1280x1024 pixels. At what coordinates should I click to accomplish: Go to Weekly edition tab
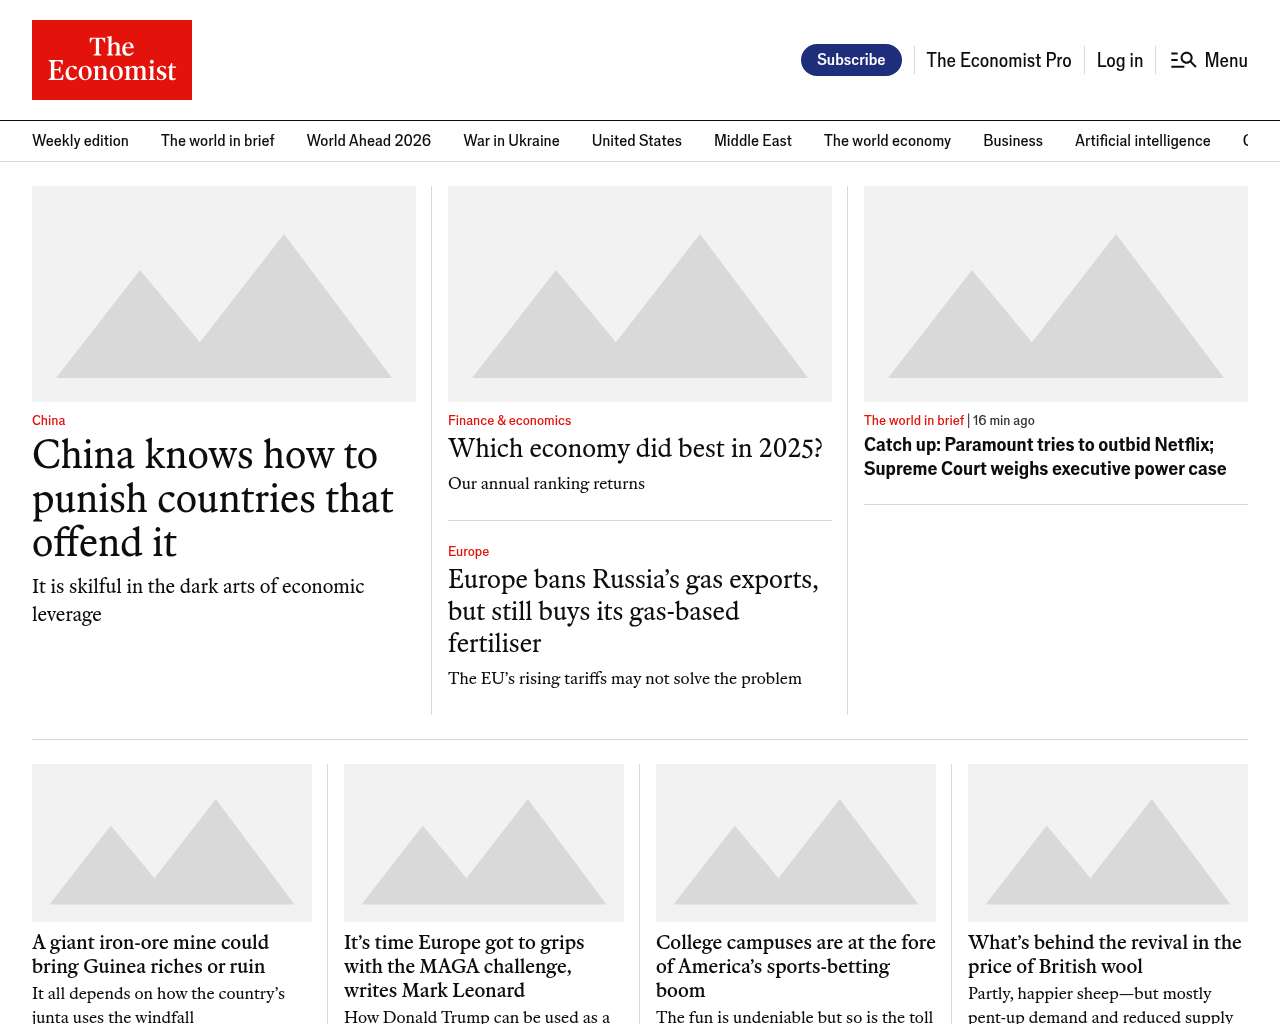click(x=80, y=141)
